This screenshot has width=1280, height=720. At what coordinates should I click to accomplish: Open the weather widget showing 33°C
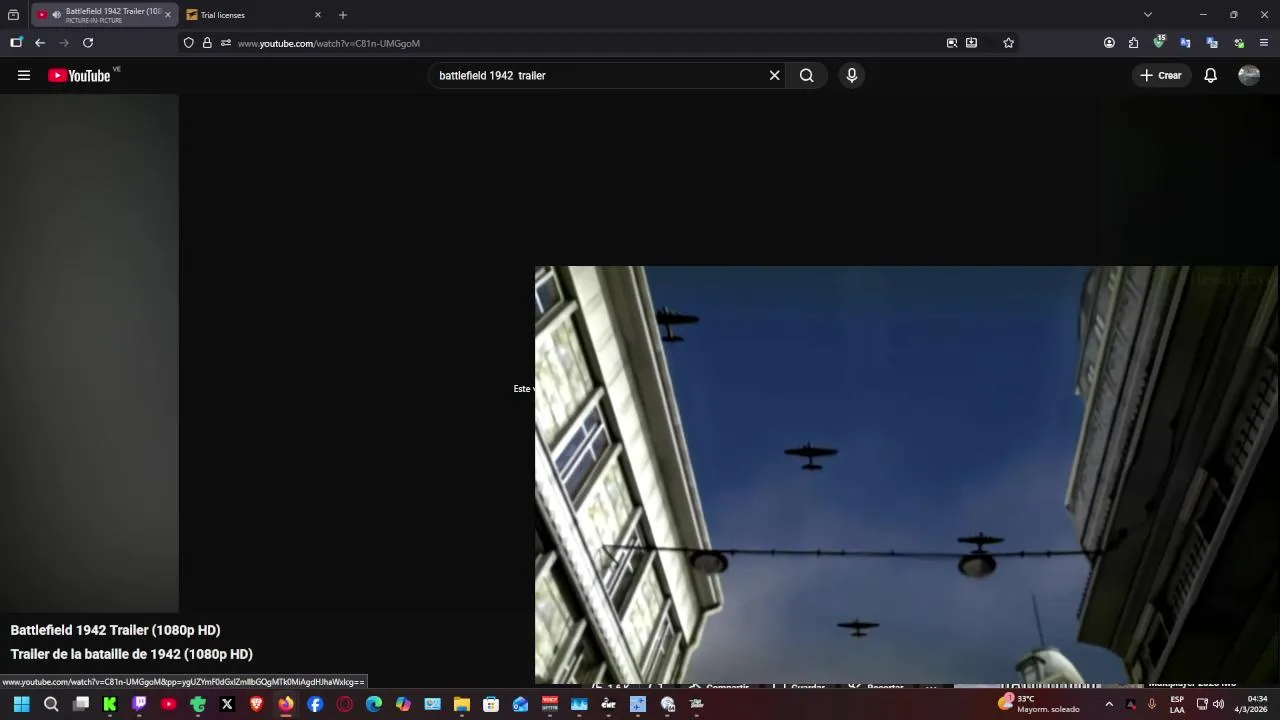click(x=1040, y=704)
